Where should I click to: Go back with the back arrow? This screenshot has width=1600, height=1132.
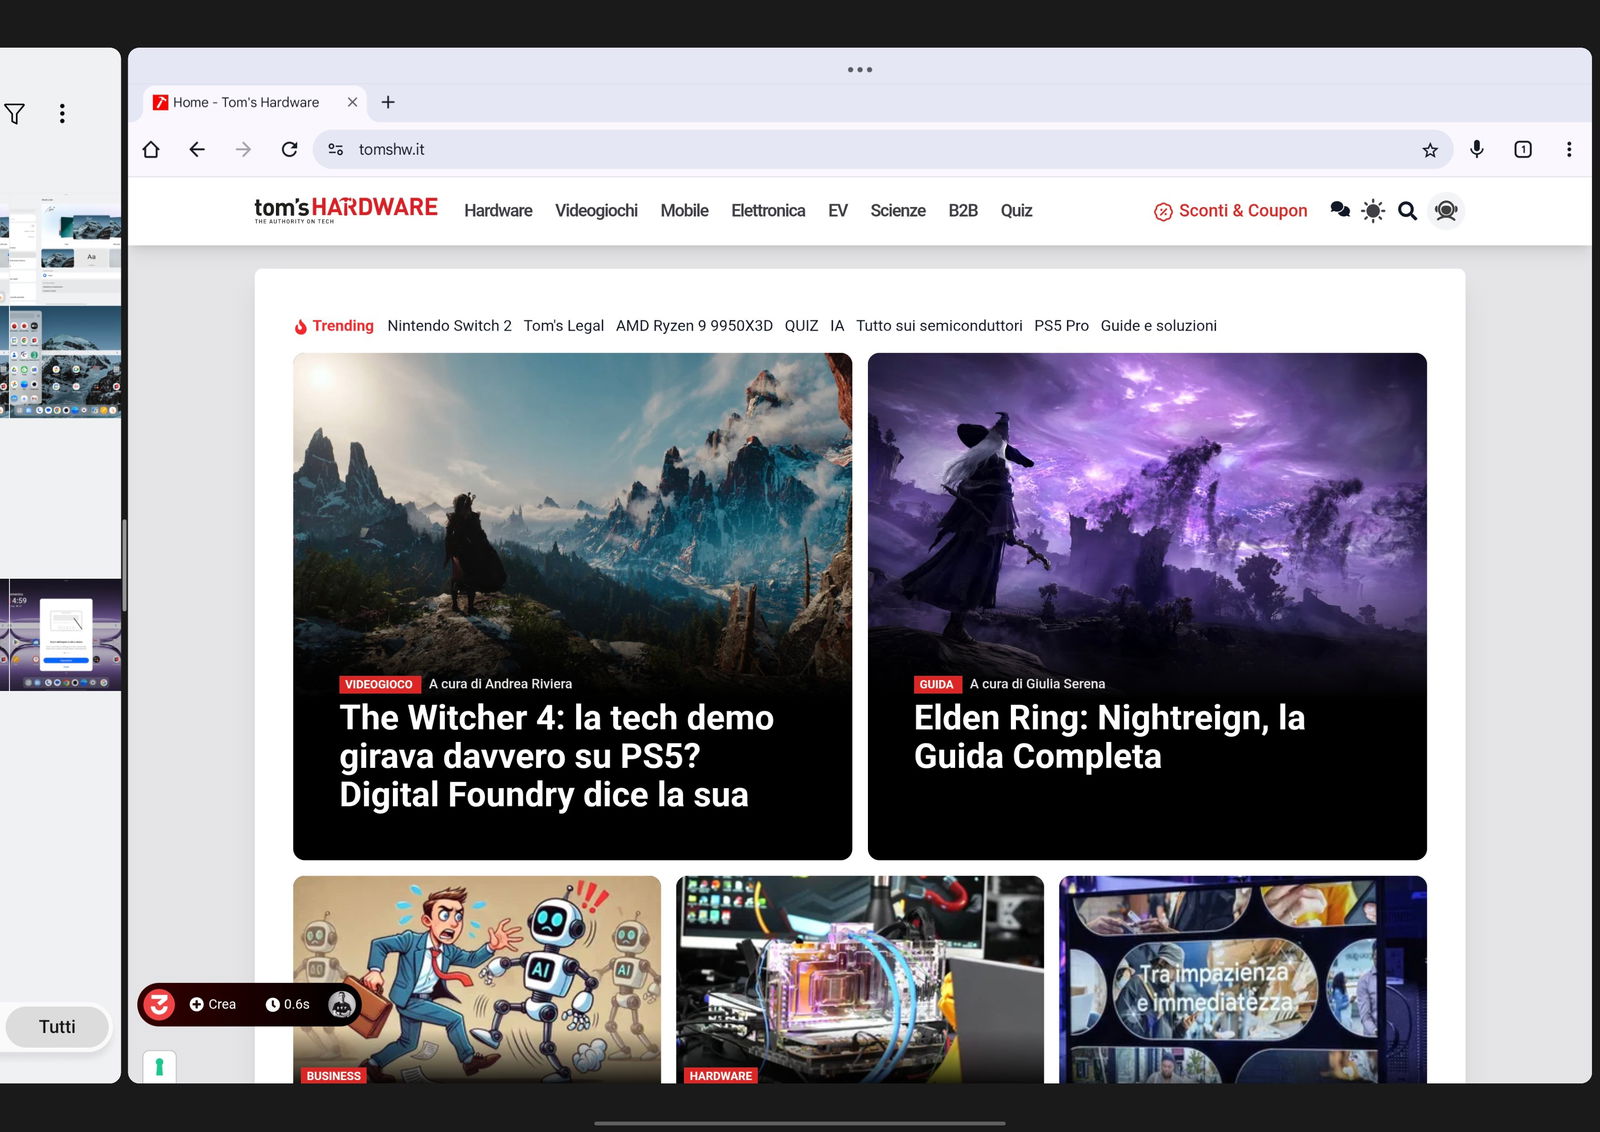coord(197,149)
